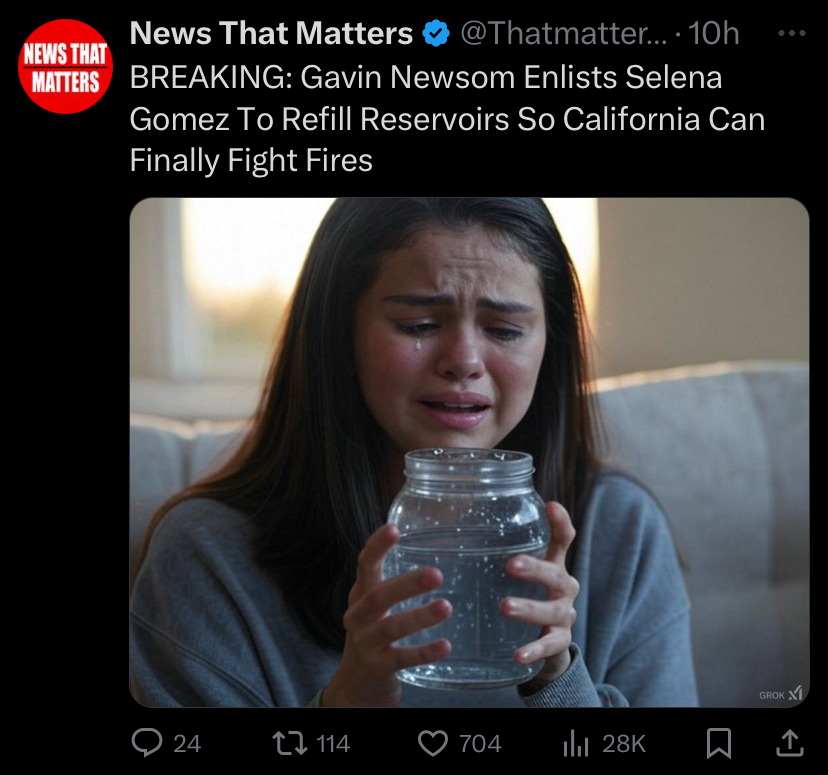828x775 pixels.
Task: Repost this tweet using the retweet icon
Action: tap(289, 743)
